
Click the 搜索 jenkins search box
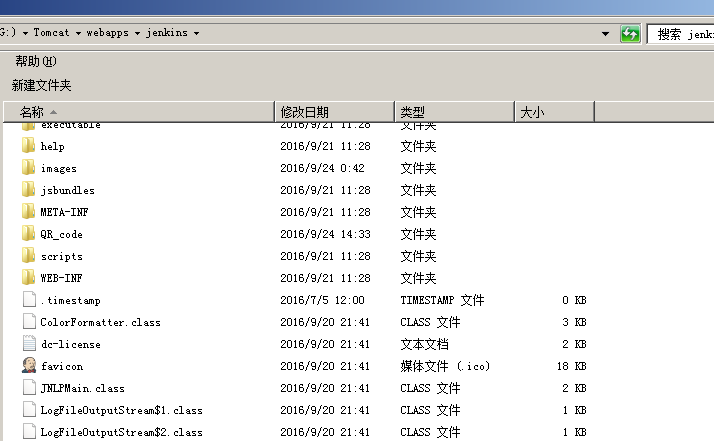(x=681, y=34)
